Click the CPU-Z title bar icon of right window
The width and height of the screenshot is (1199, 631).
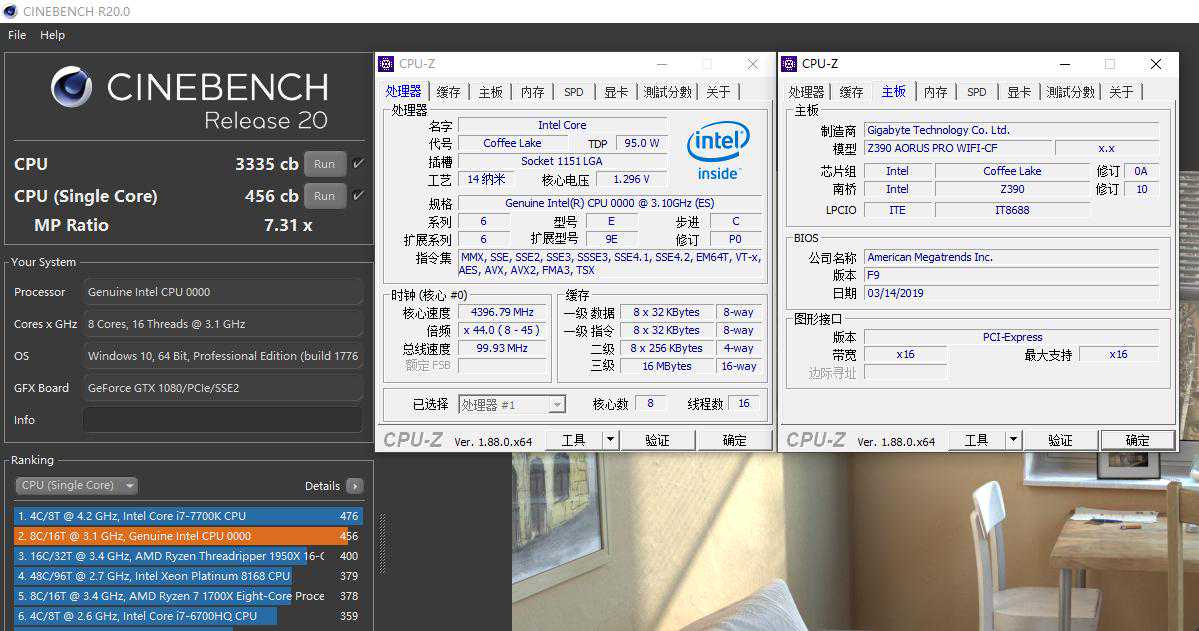tap(789, 64)
